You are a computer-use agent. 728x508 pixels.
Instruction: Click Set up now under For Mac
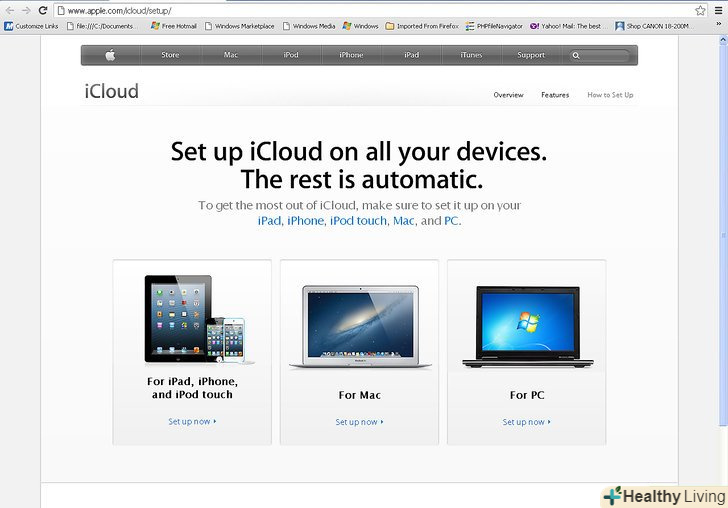359,422
